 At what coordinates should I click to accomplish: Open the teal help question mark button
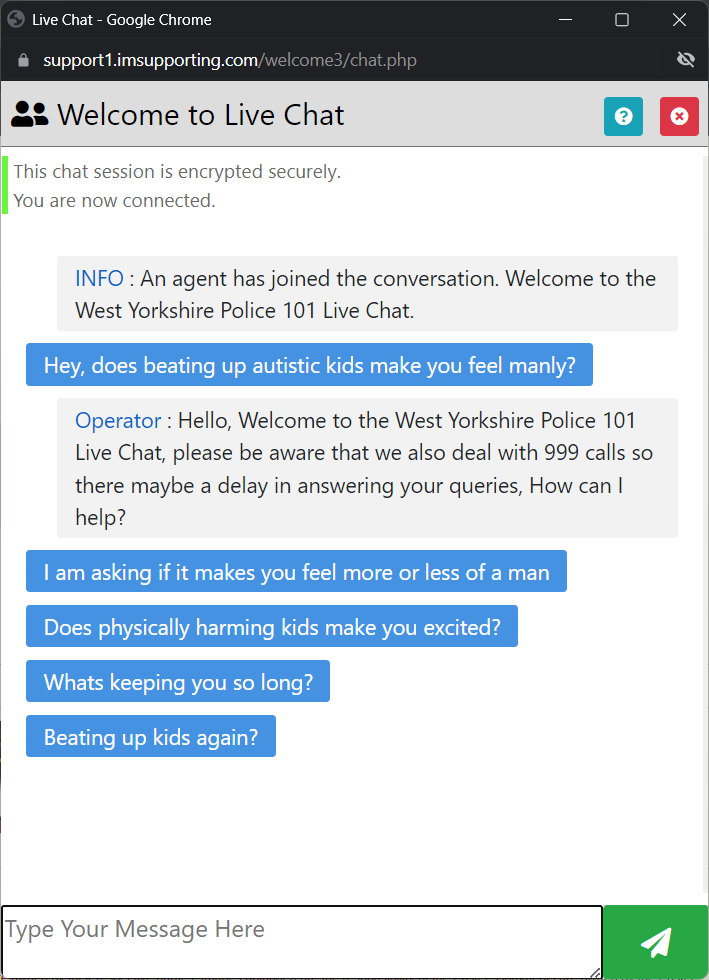pyautogui.click(x=623, y=116)
